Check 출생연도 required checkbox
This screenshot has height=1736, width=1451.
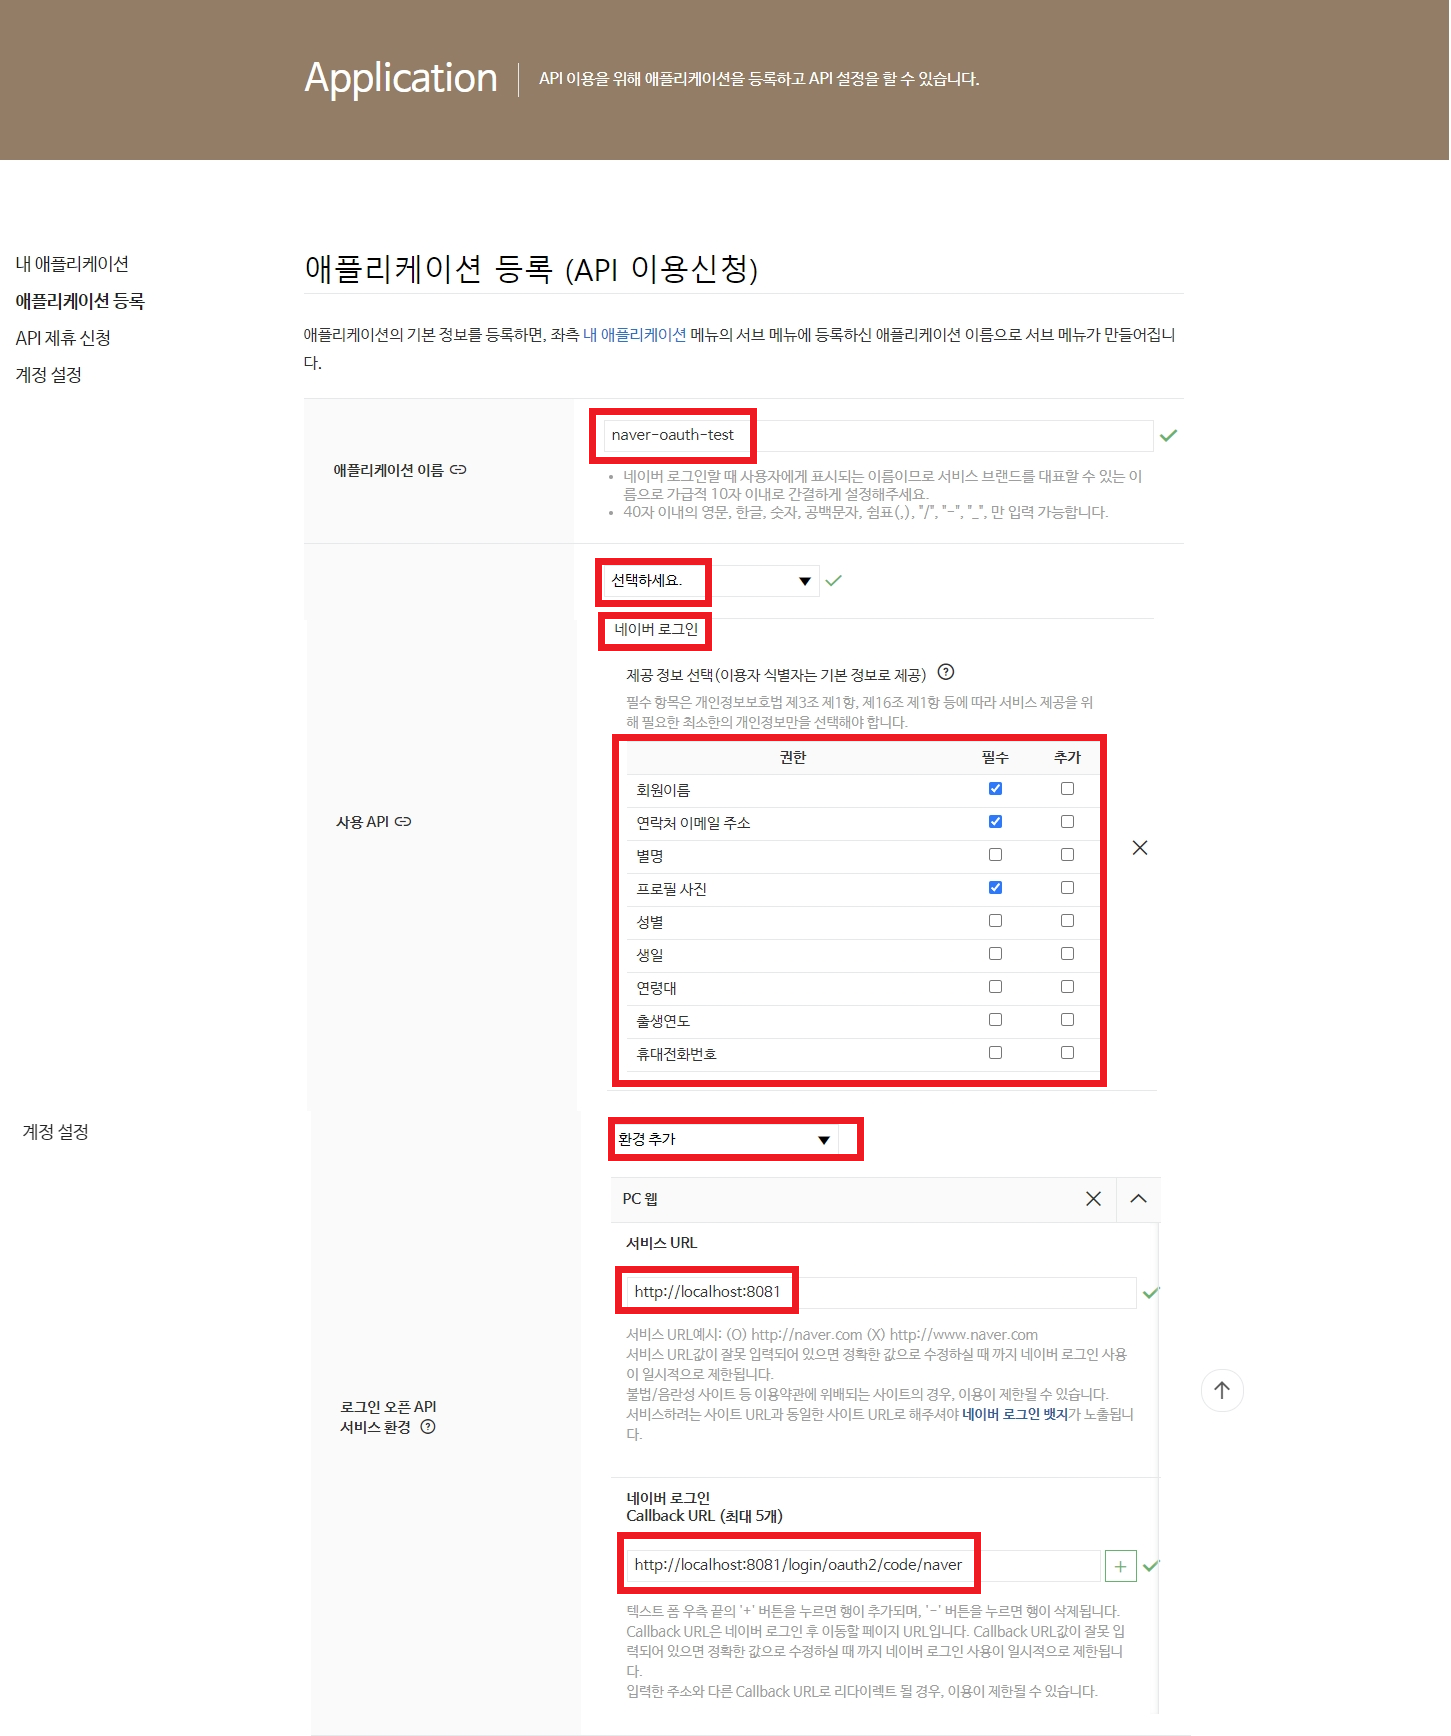click(x=995, y=1020)
